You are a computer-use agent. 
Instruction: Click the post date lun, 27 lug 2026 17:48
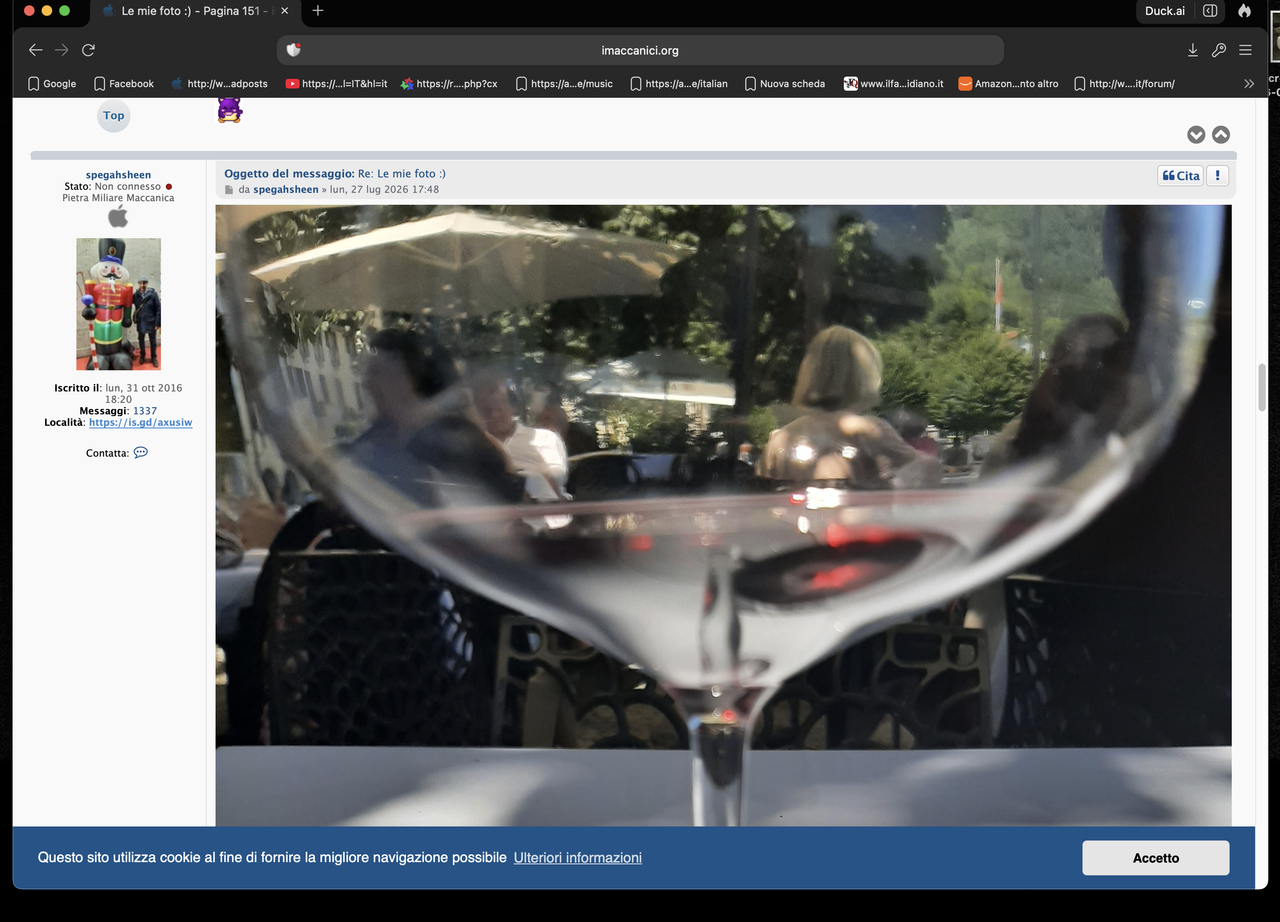pos(384,190)
